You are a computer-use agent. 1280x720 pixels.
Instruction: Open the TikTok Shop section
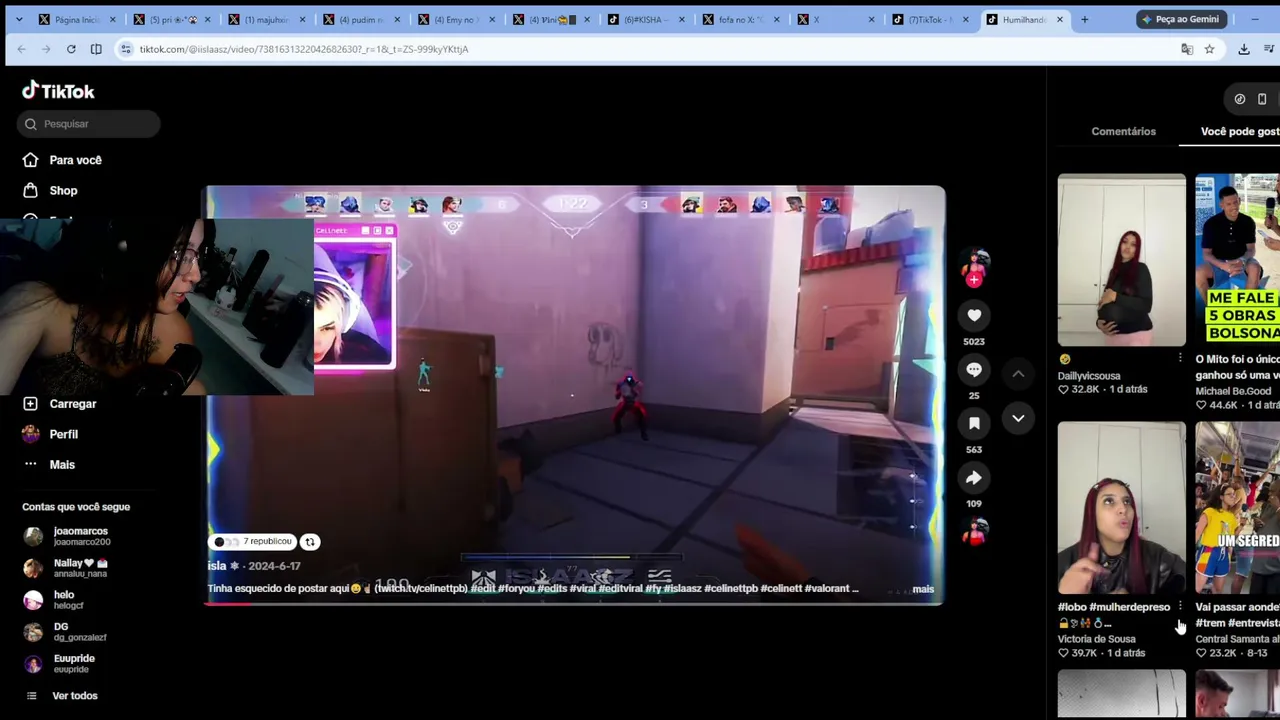[50, 190]
